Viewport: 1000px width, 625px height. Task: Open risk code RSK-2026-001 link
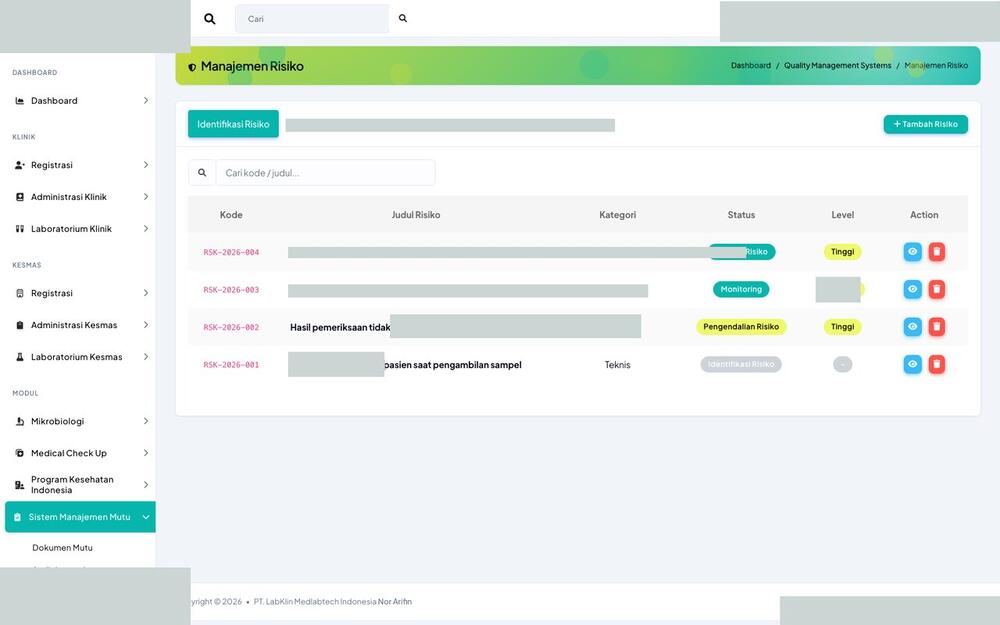(231, 365)
